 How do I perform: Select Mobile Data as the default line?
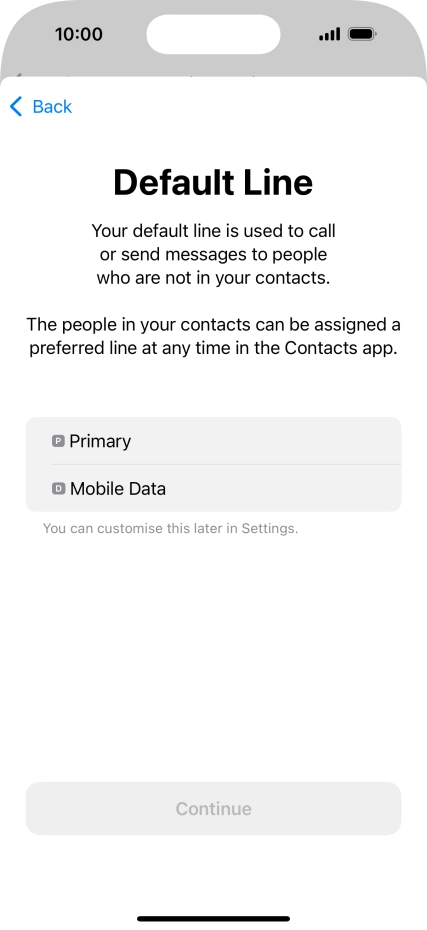pos(214,488)
